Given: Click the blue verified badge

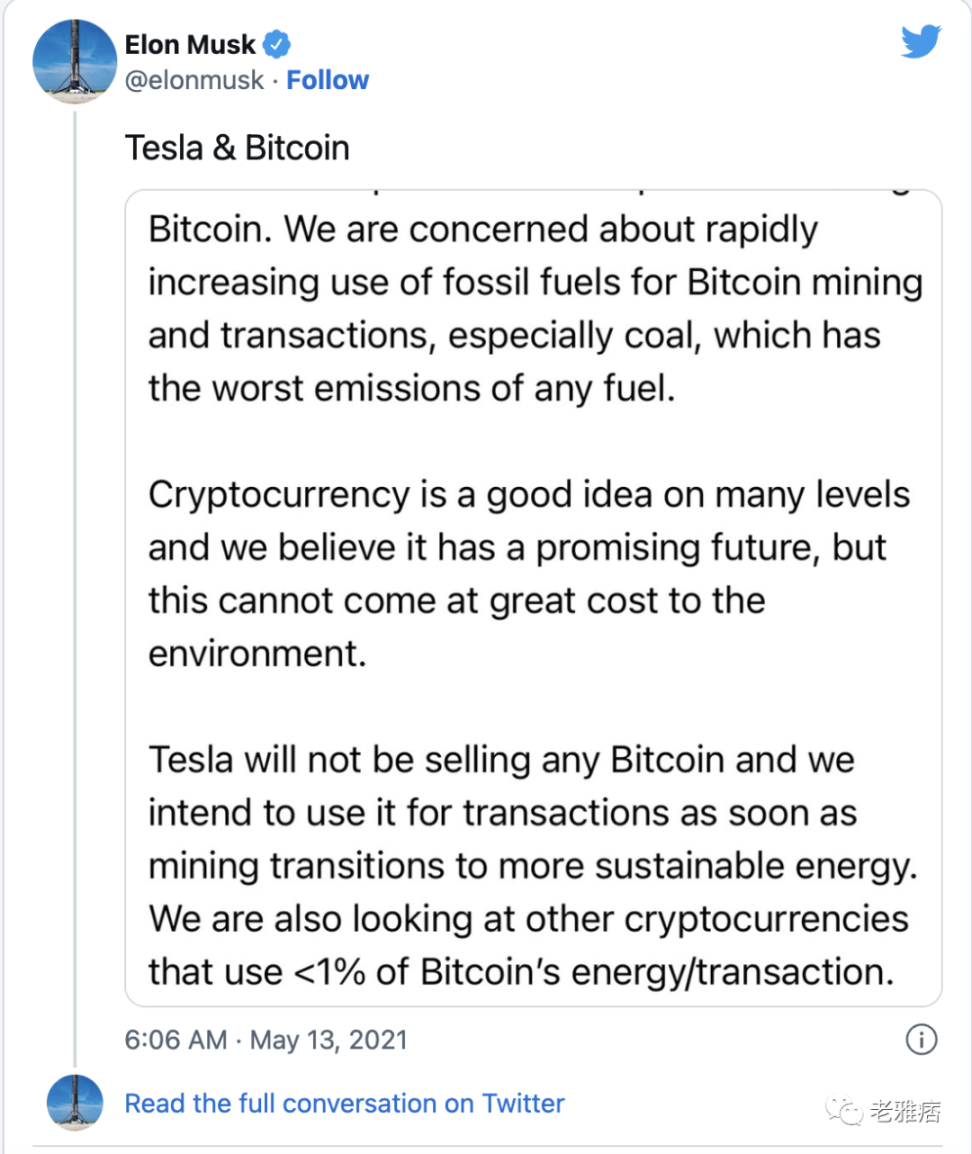Looking at the screenshot, I should (276, 44).
